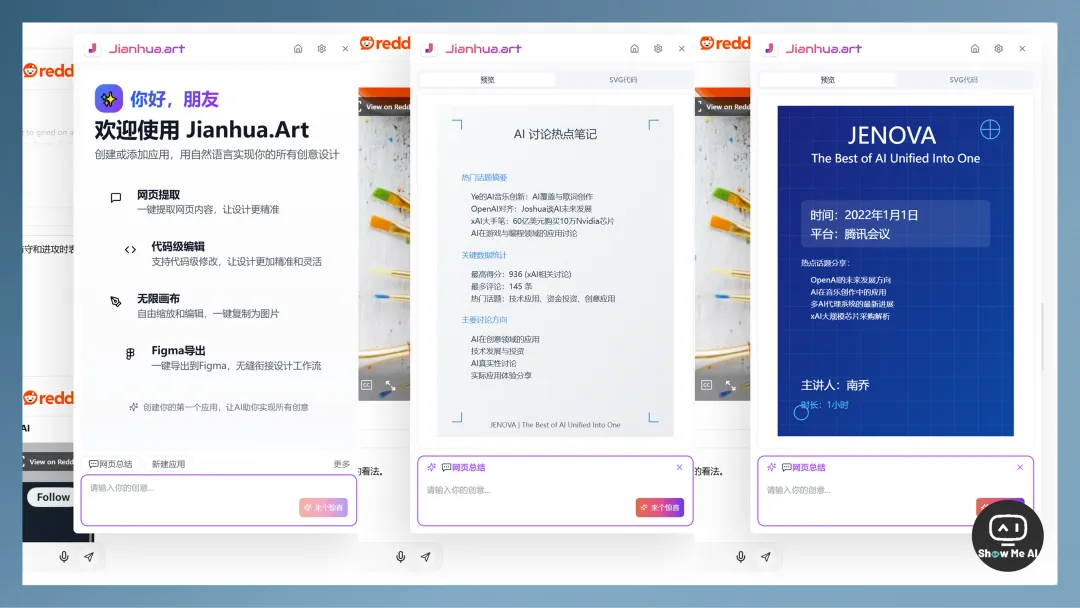The height and width of the screenshot is (608, 1080).
Task: Open home in the welcome Jianhua.art panel
Action: point(298,49)
